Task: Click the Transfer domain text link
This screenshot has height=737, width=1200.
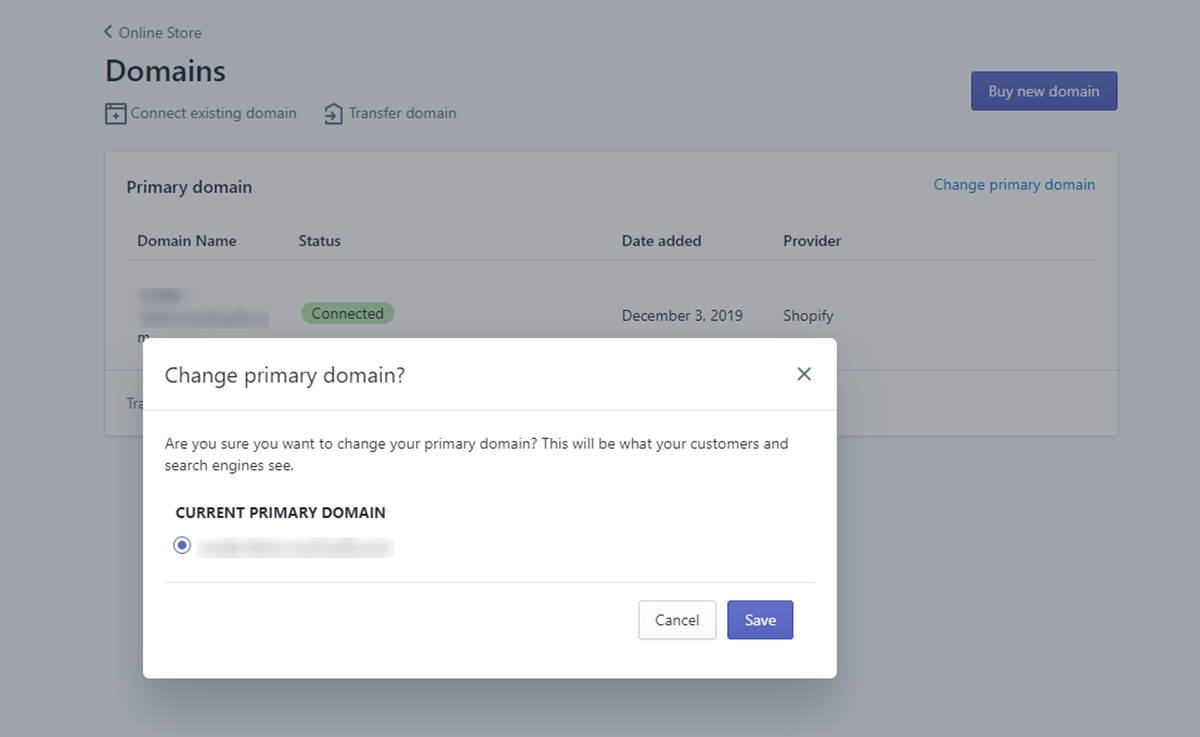Action: (x=402, y=113)
